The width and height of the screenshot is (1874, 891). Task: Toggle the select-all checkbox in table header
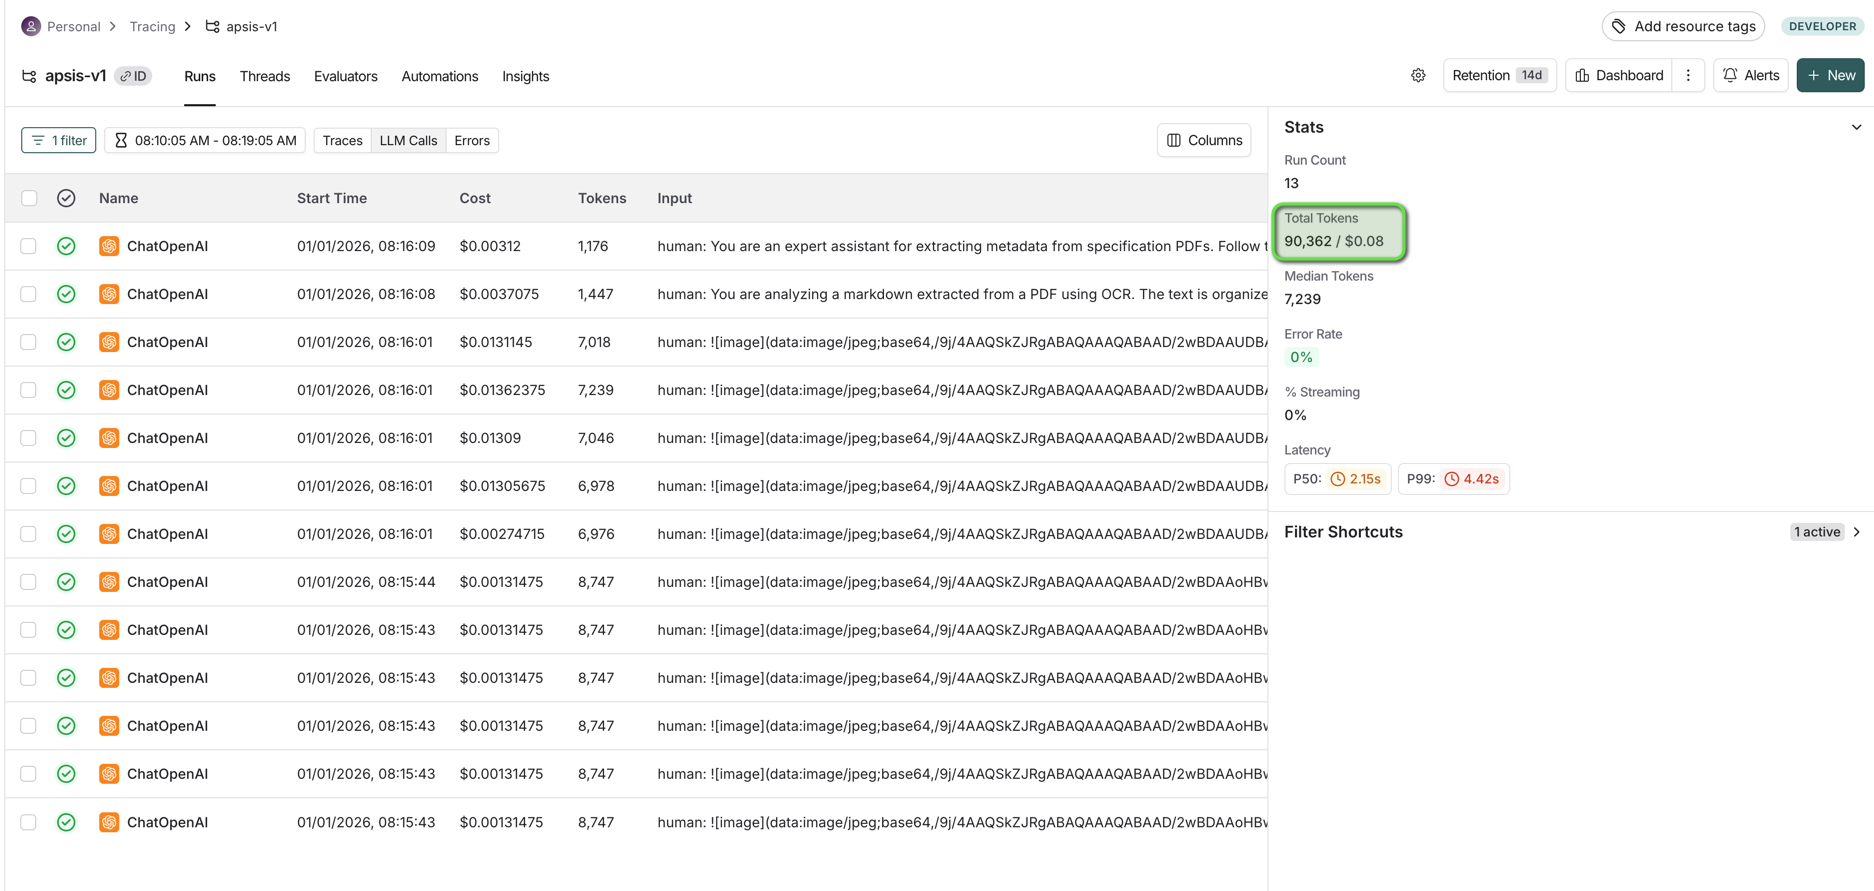click(29, 198)
